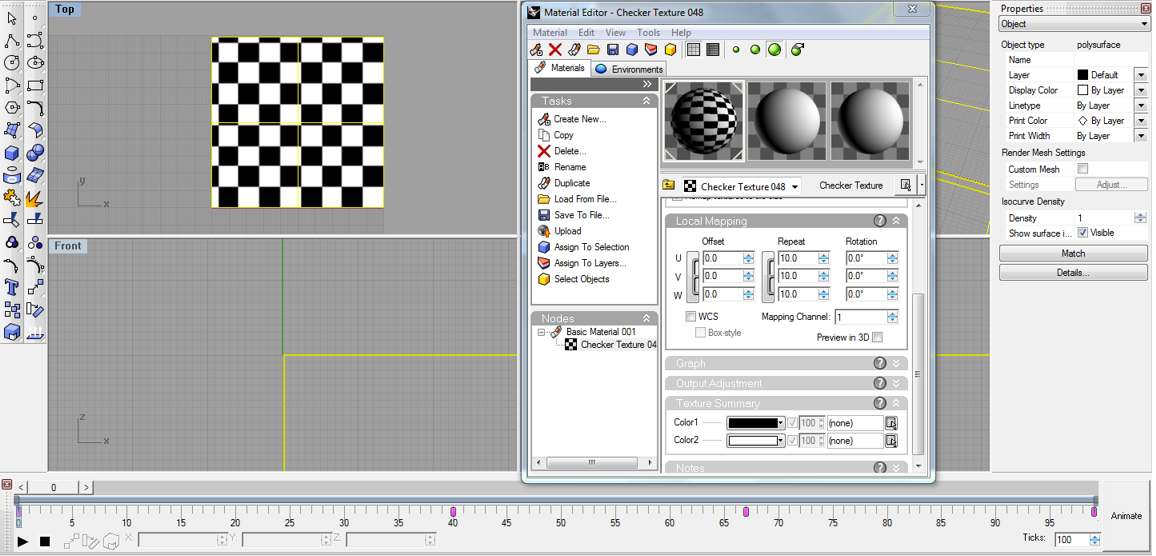Screen dimensions: 1156x556
Task: Select the Circle tool in left toolbar
Action: [x=13, y=63]
